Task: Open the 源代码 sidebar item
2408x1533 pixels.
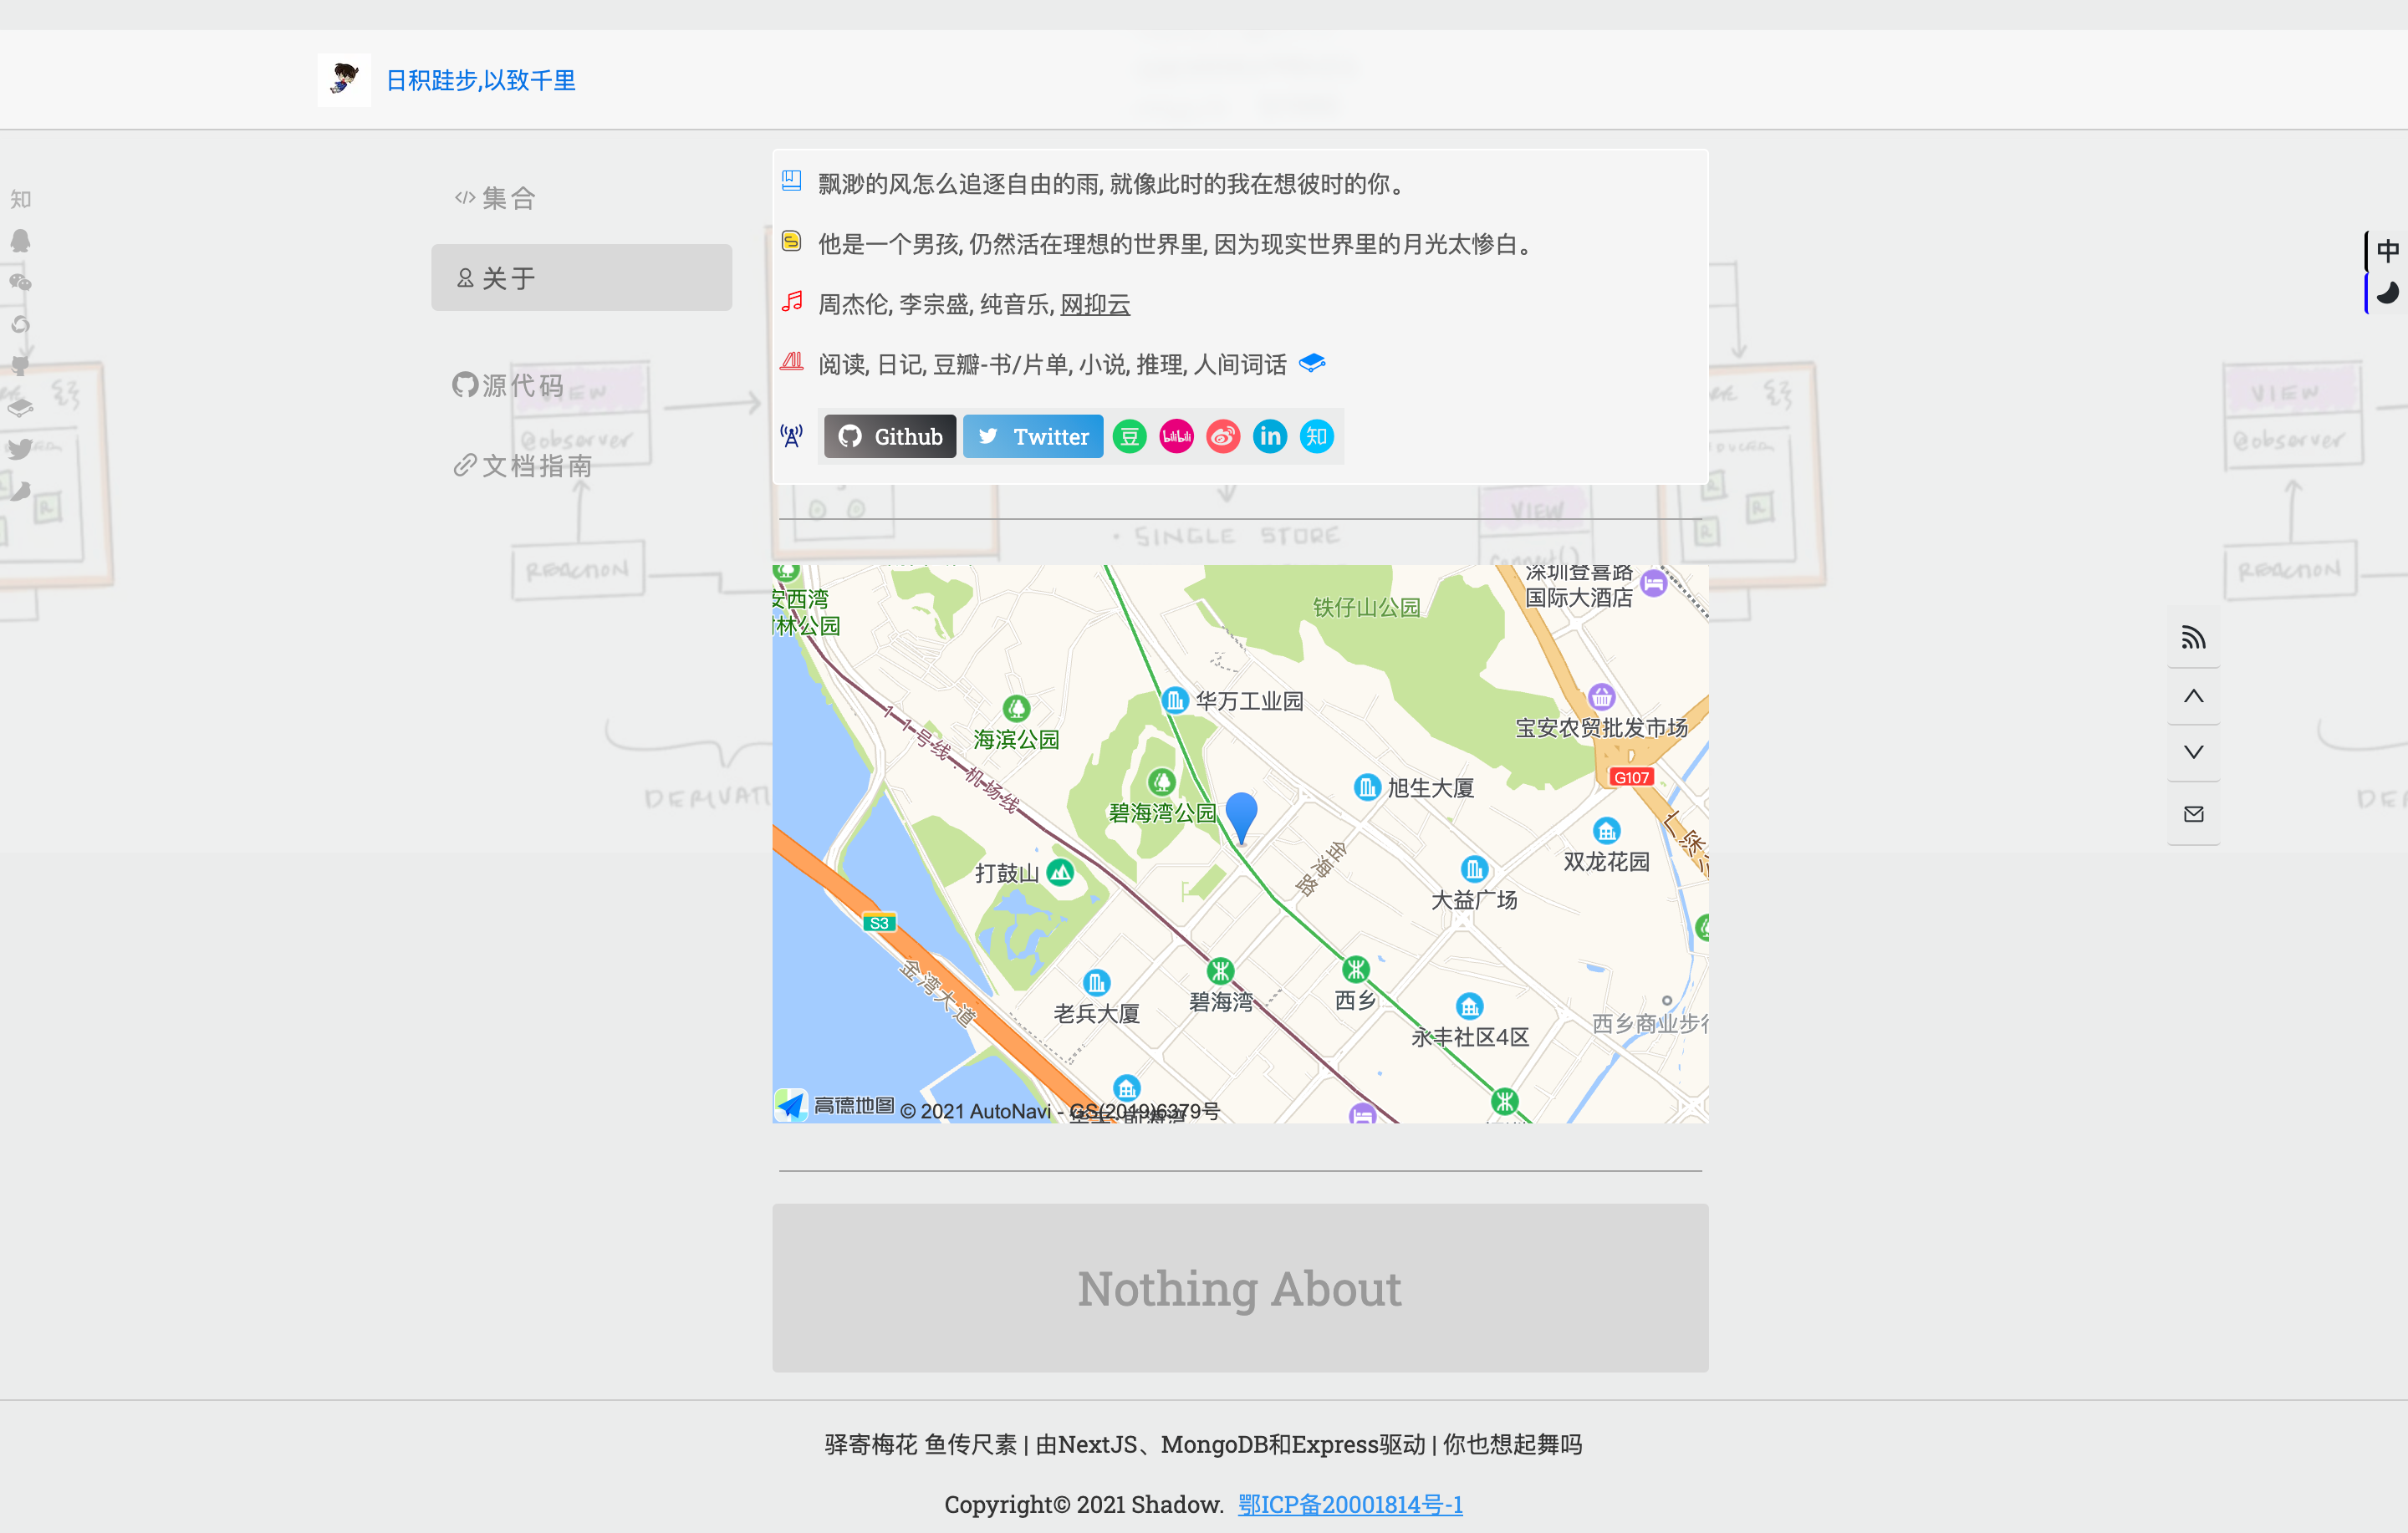Action: (x=508, y=385)
